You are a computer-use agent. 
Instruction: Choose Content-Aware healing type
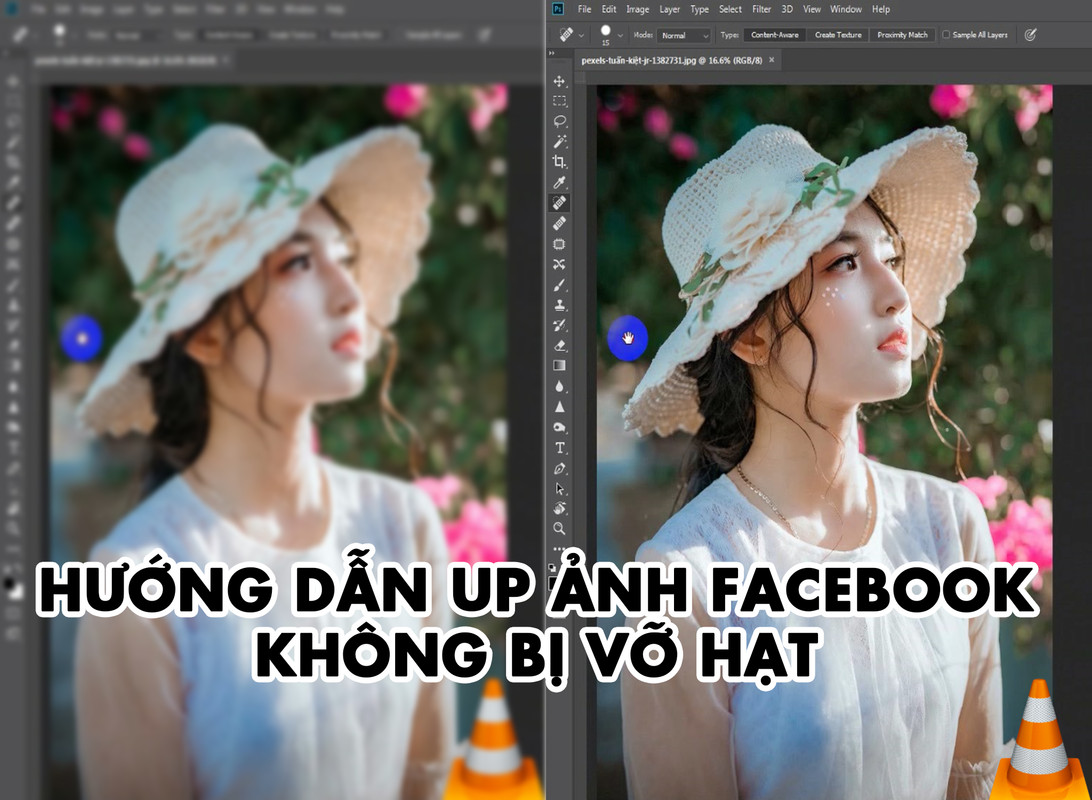(x=774, y=35)
